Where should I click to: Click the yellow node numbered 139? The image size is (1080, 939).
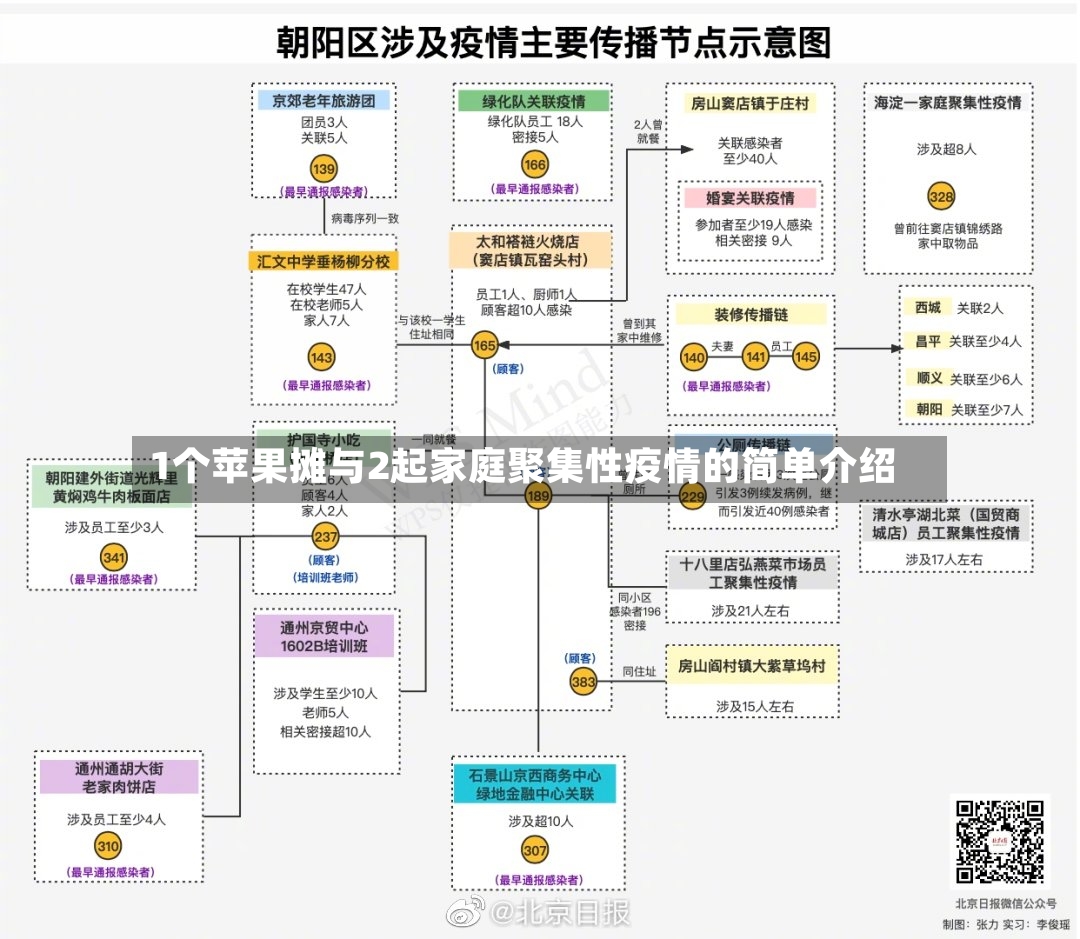pyautogui.click(x=324, y=168)
